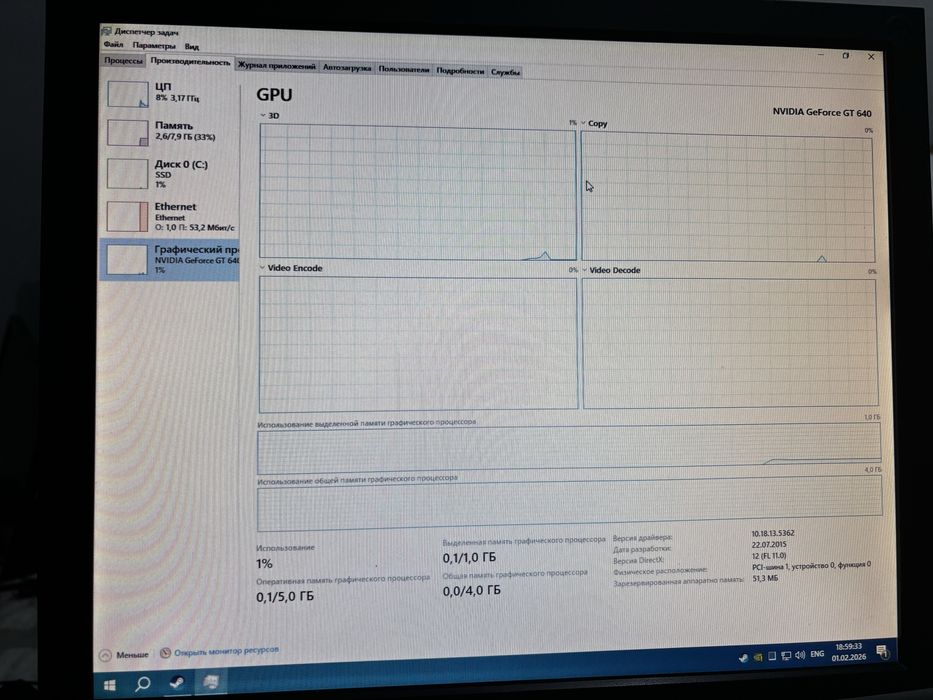Open Steam from the taskbar
Image resolution: width=933 pixels, height=700 pixels.
click(177, 683)
